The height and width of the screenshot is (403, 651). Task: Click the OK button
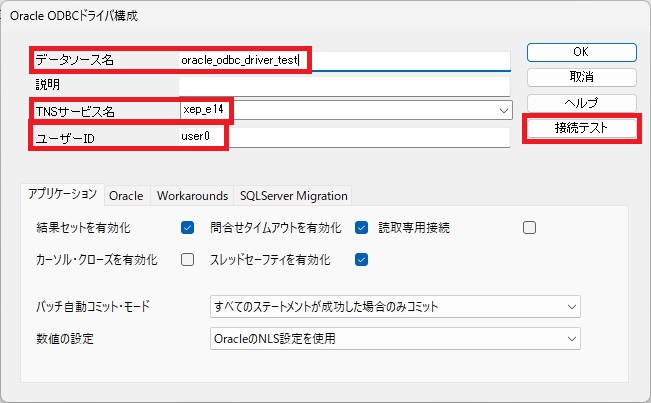tap(581, 52)
